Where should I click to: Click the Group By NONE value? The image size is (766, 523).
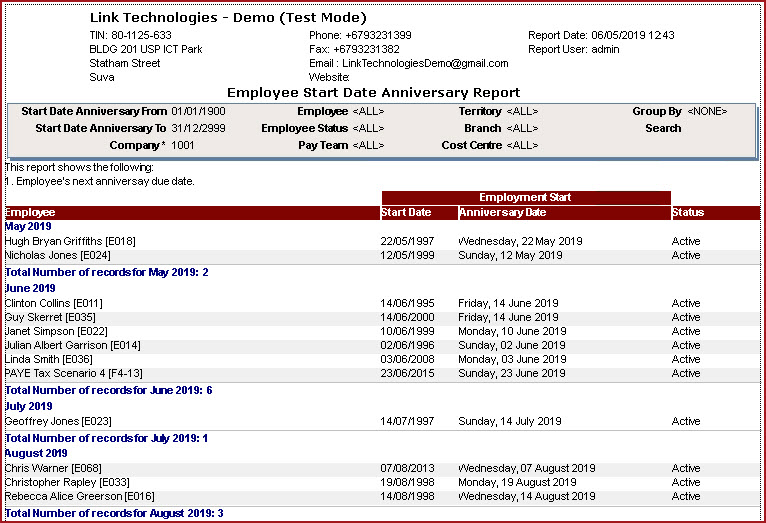(707, 111)
